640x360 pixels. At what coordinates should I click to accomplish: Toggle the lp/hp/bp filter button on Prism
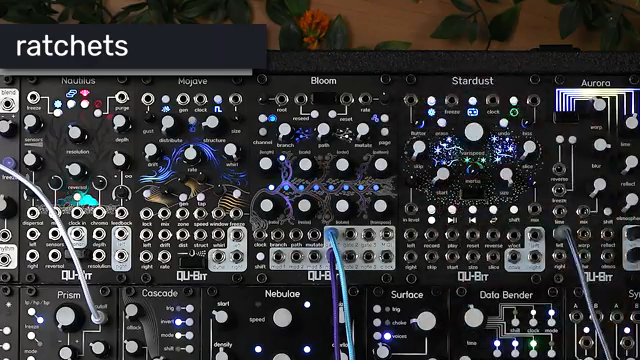(x=31, y=312)
